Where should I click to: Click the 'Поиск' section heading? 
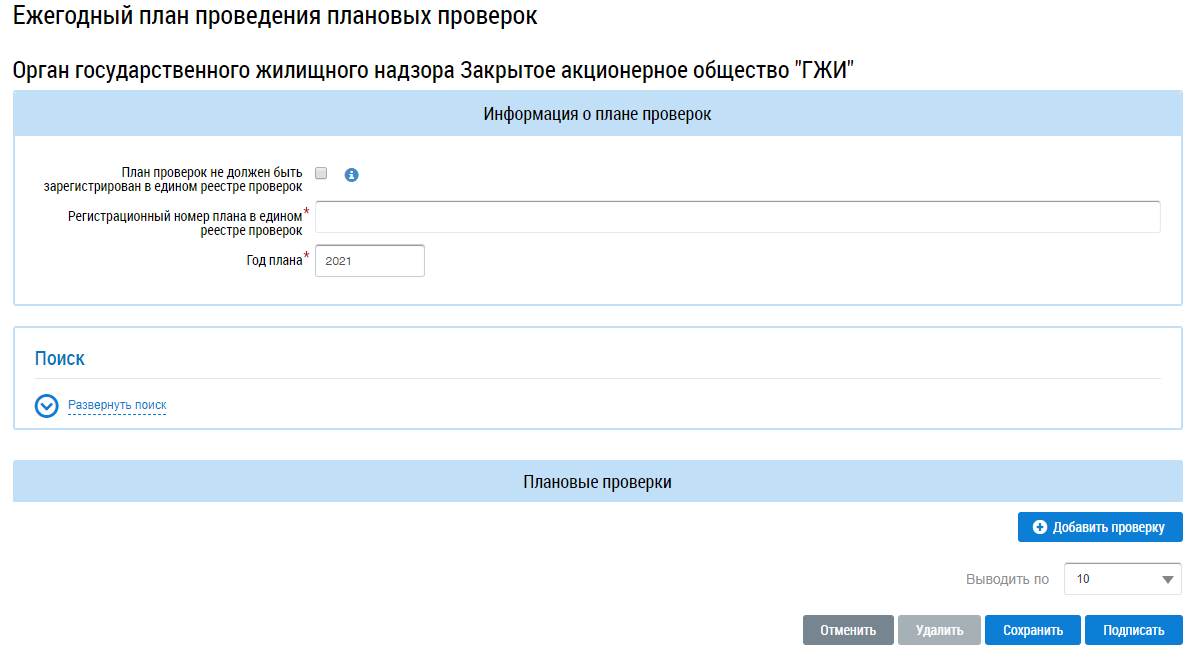point(60,358)
